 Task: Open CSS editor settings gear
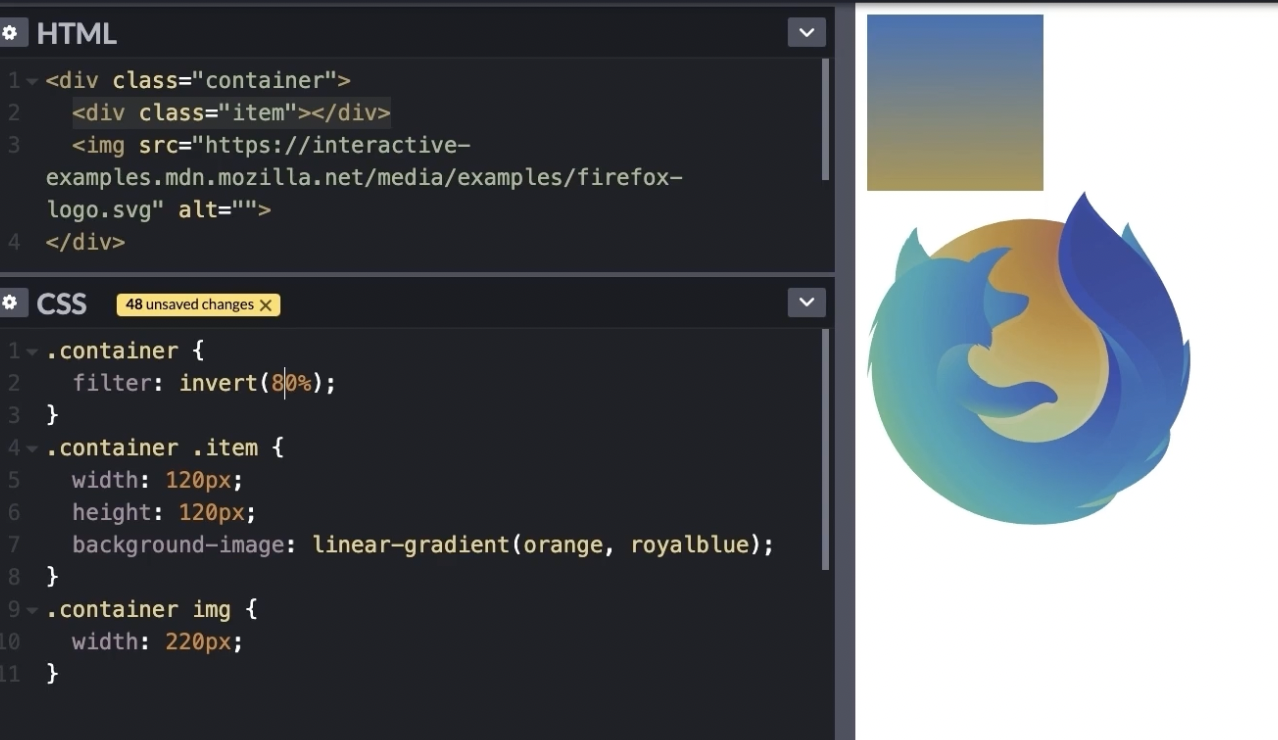pos(10,303)
